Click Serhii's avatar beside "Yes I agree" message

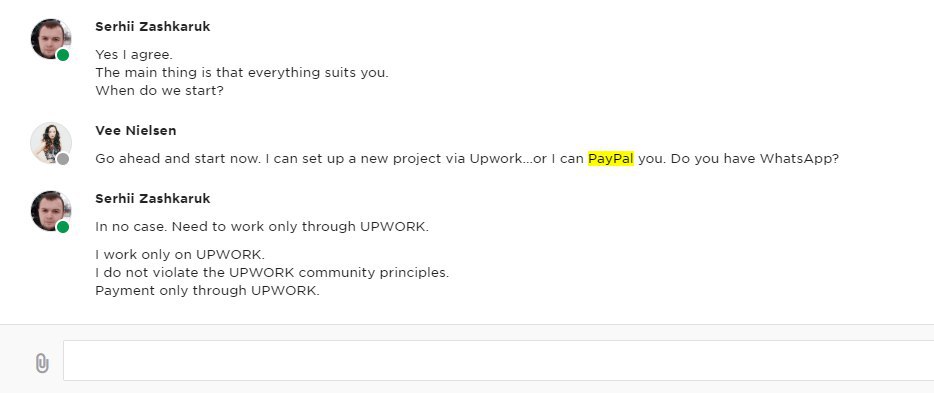coord(51,39)
